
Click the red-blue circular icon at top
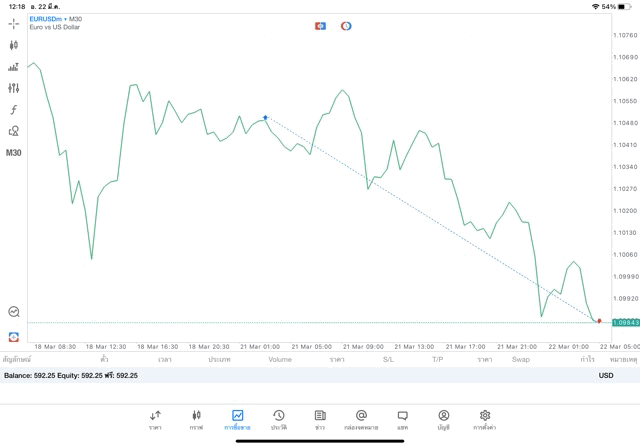coord(346,25)
